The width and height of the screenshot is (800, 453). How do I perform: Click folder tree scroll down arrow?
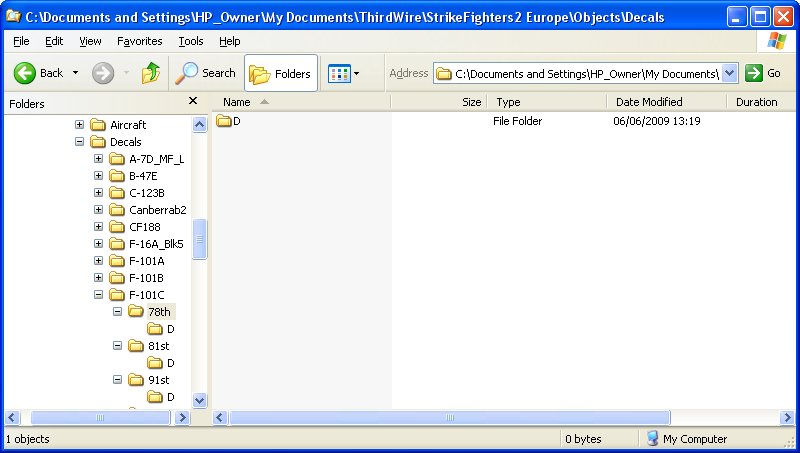click(199, 400)
